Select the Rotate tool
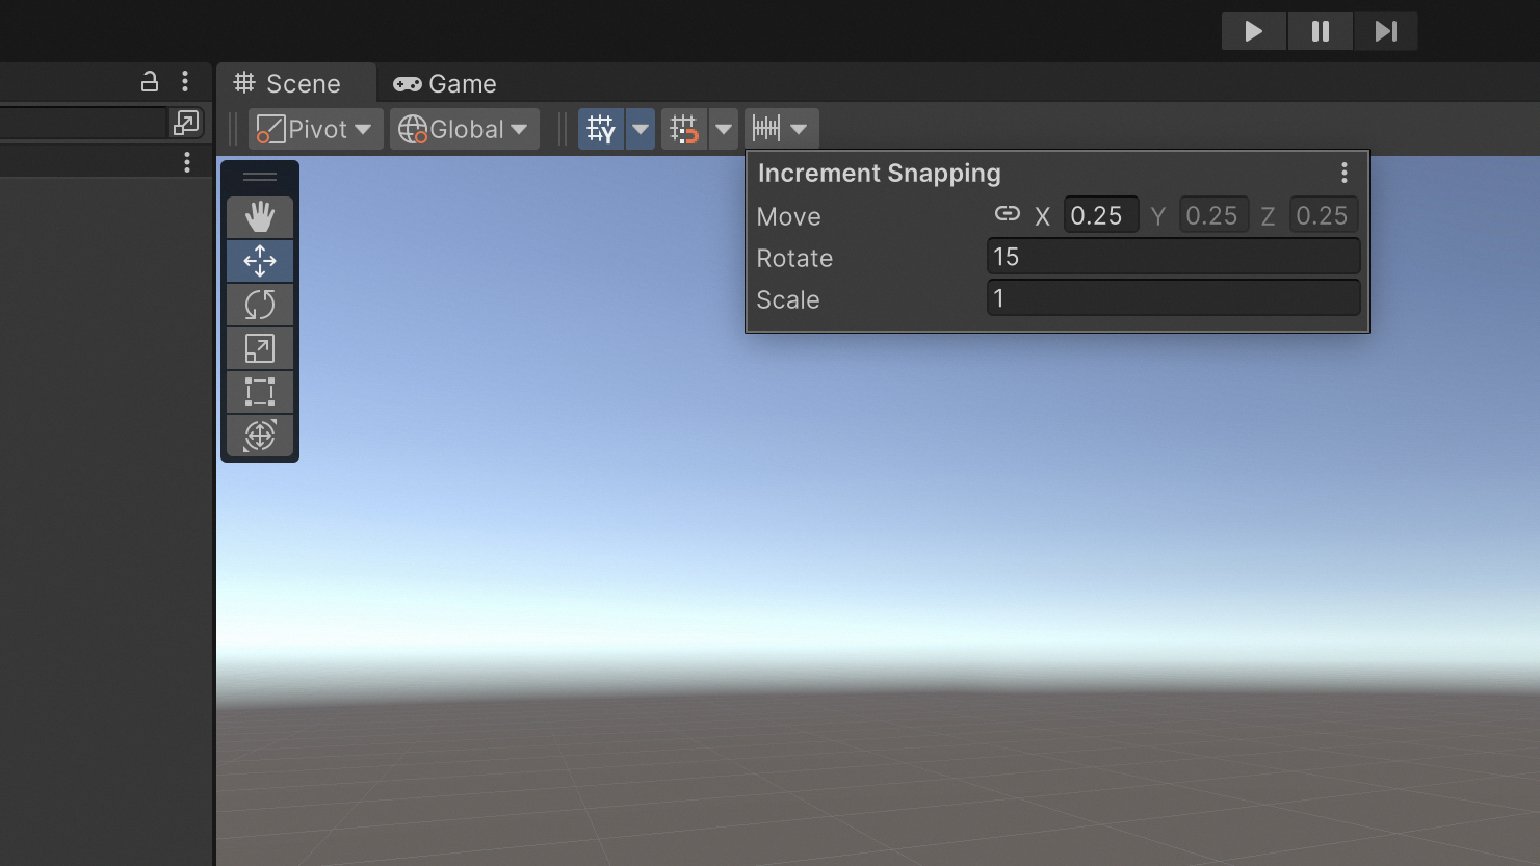Image resolution: width=1540 pixels, height=866 pixels. (259, 304)
